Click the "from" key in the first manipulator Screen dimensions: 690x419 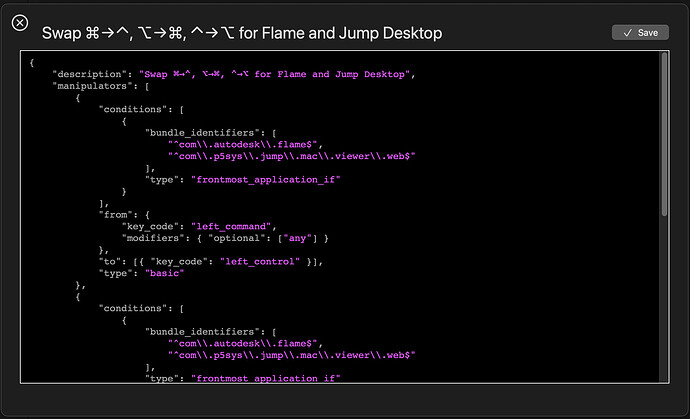(x=115, y=215)
